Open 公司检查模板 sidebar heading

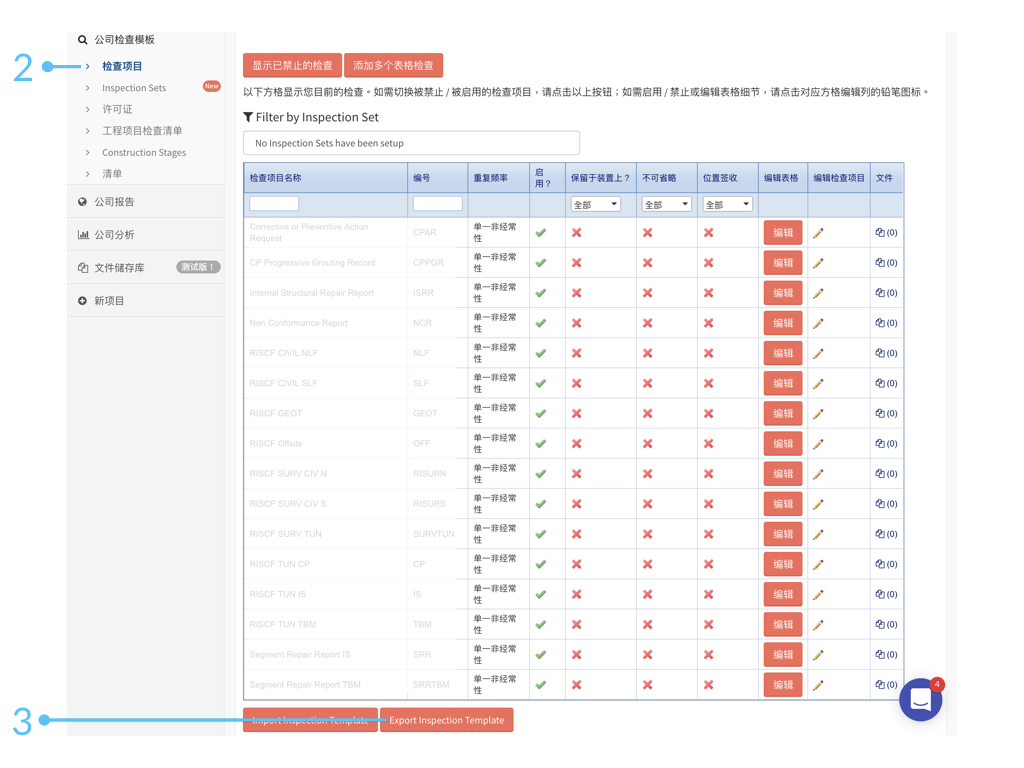coord(125,40)
